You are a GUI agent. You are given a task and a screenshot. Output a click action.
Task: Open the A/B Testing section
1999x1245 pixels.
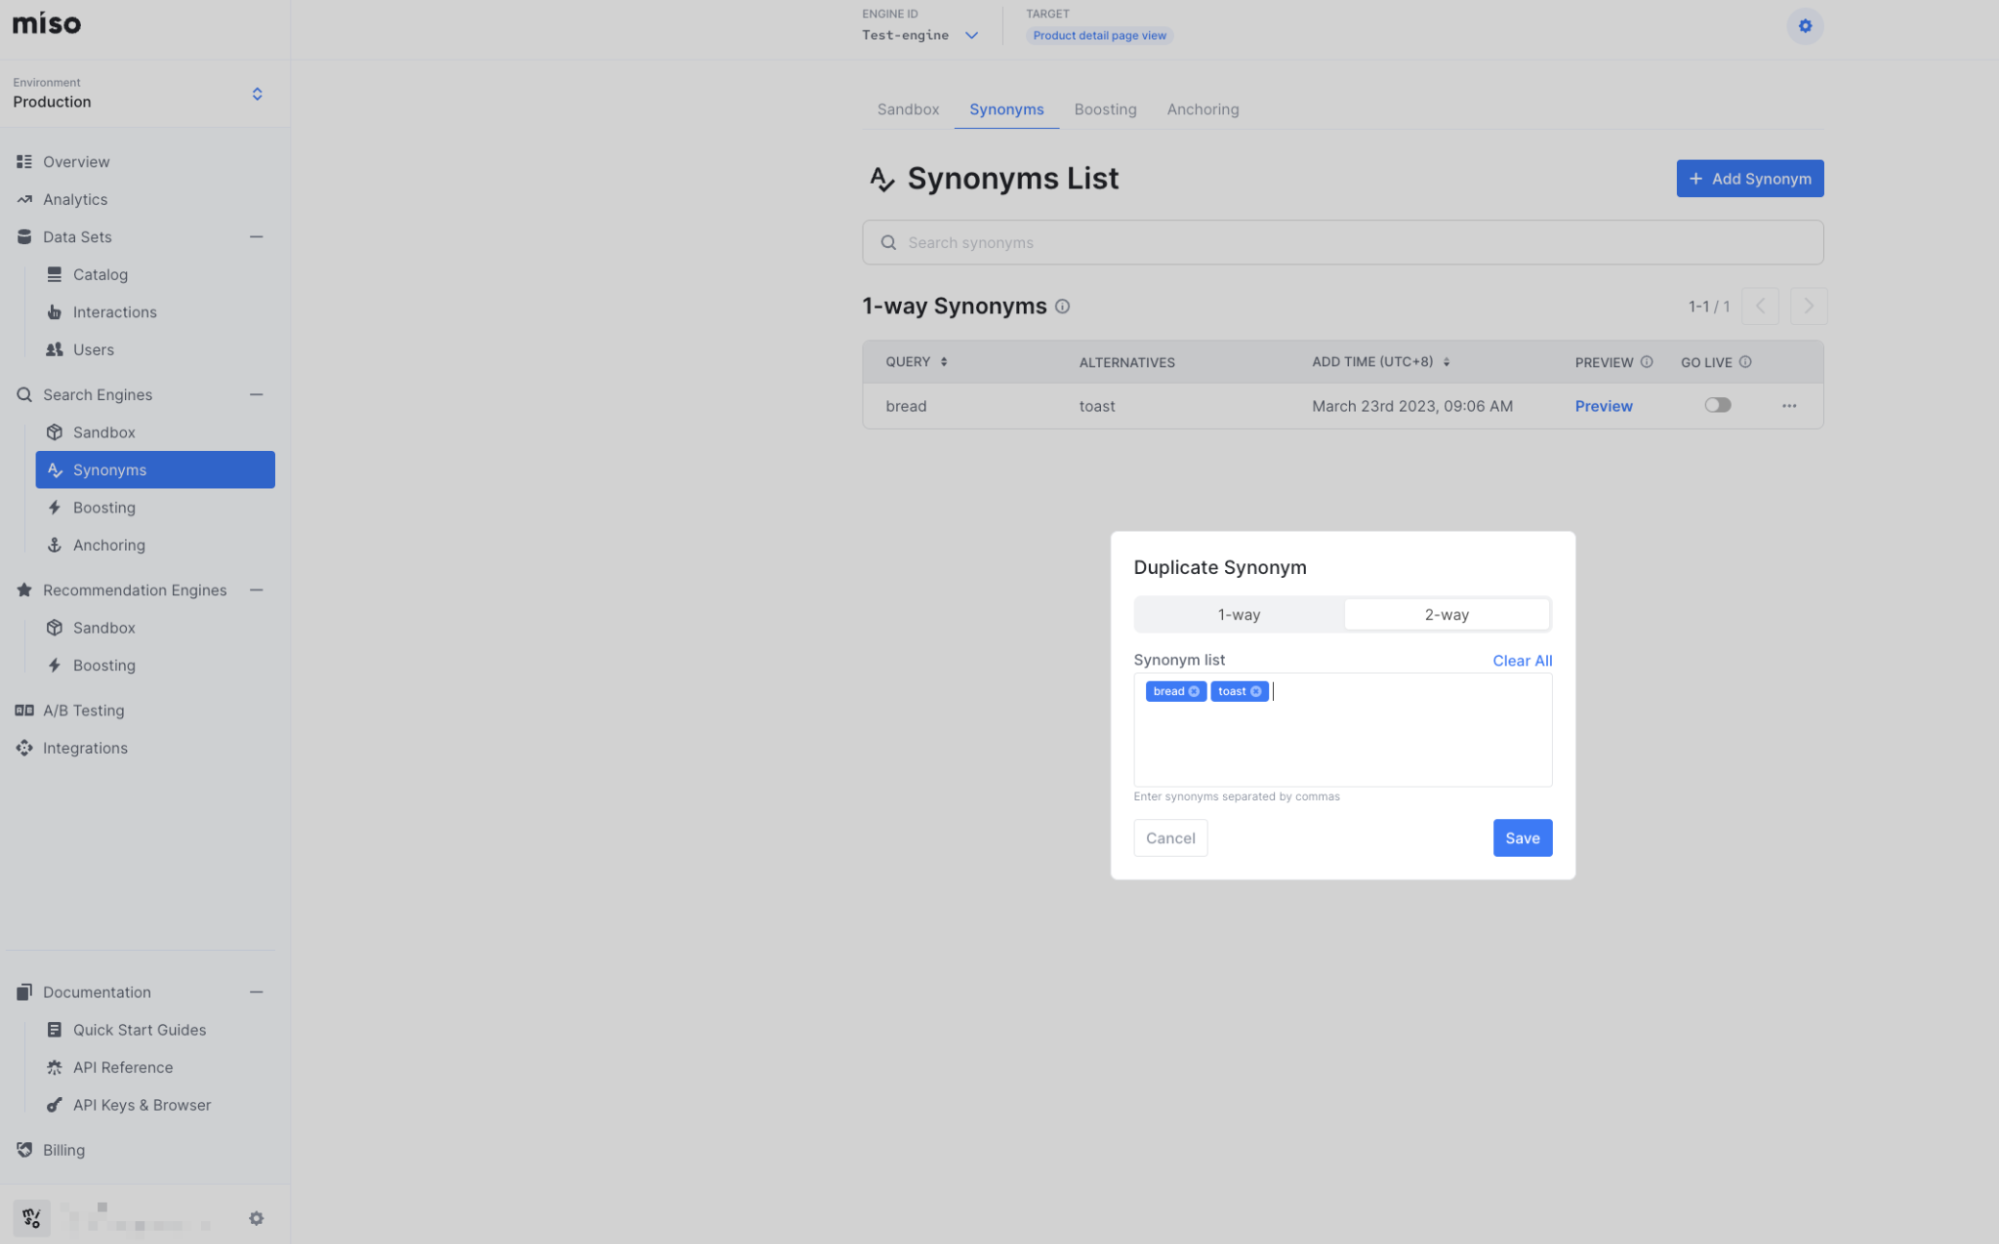tap(83, 710)
